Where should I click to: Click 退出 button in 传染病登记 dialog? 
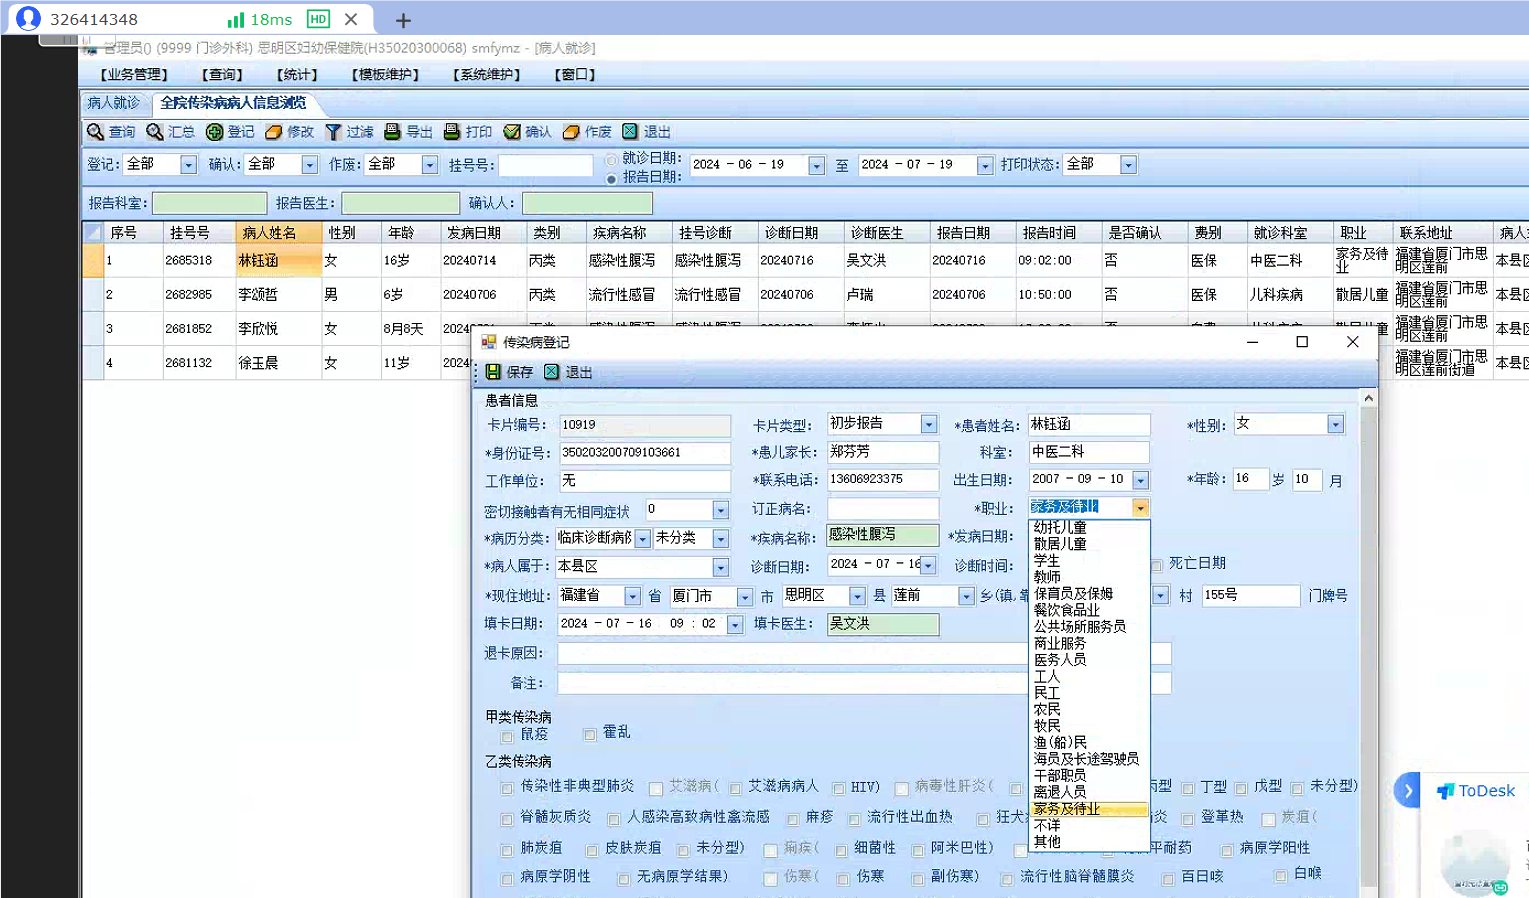tap(569, 372)
